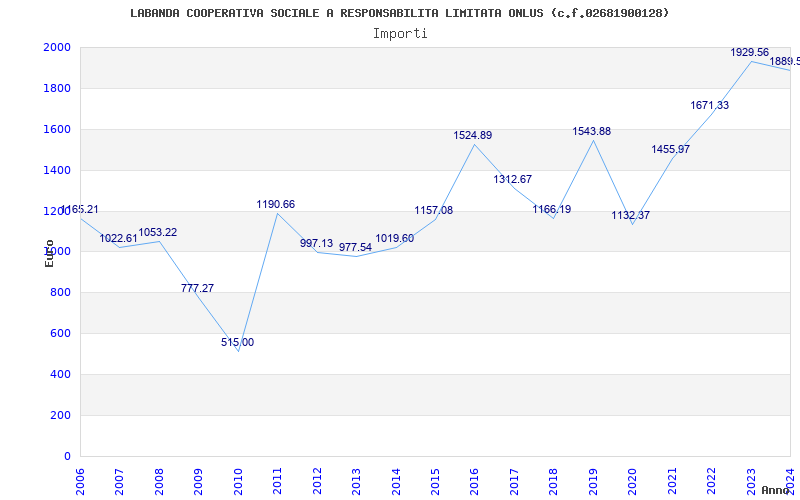The height and width of the screenshot is (500, 800).
Task: Click the Anno axis label
Action: tap(776, 490)
